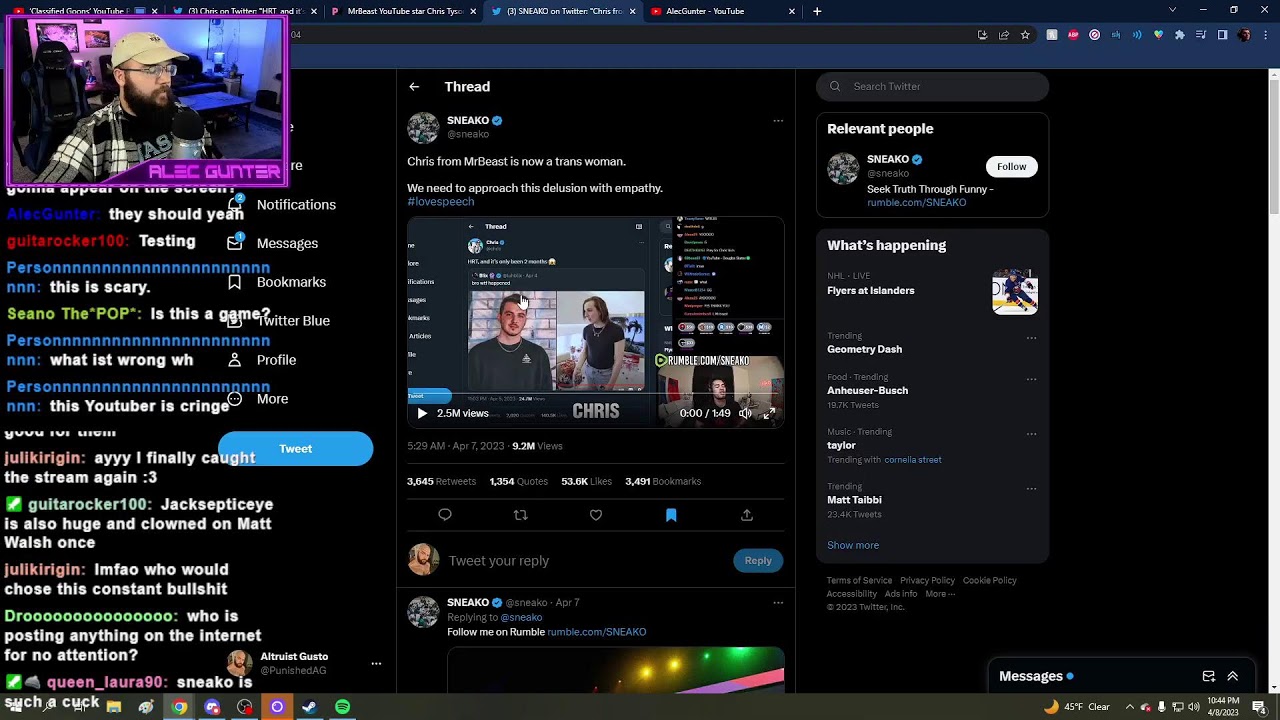
Task: Expand the Messages drawer
Action: click(1233, 677)
